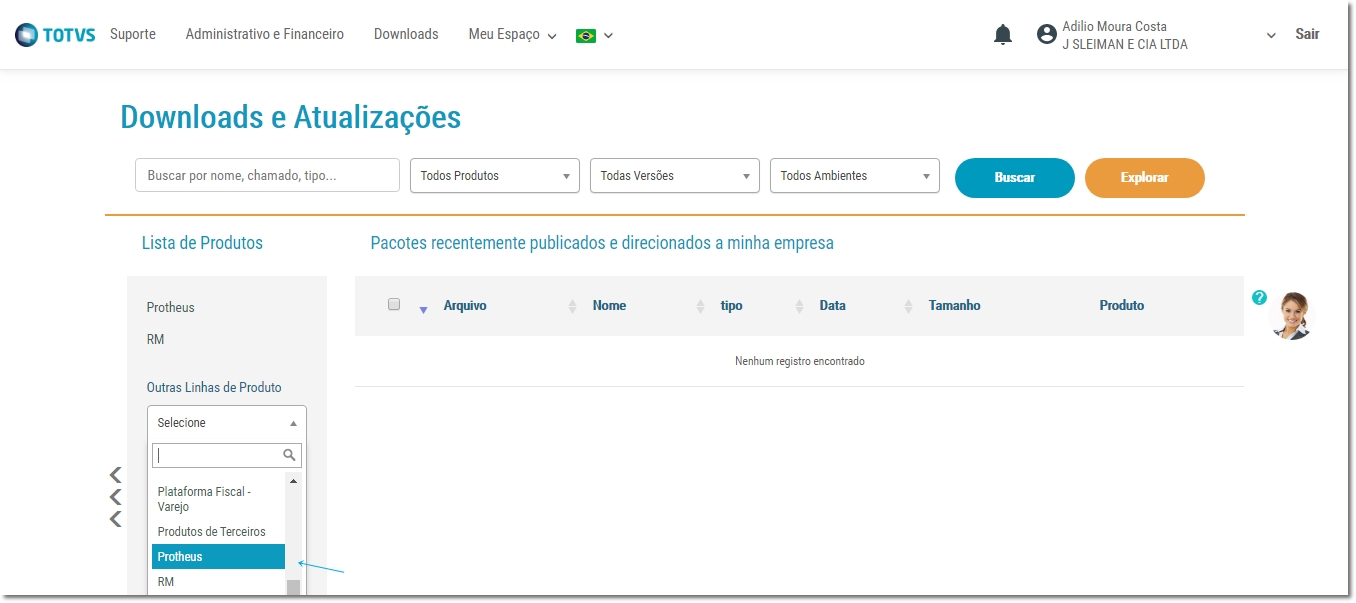
Task: Click the Buscar button
Action: pos(1015,178)
